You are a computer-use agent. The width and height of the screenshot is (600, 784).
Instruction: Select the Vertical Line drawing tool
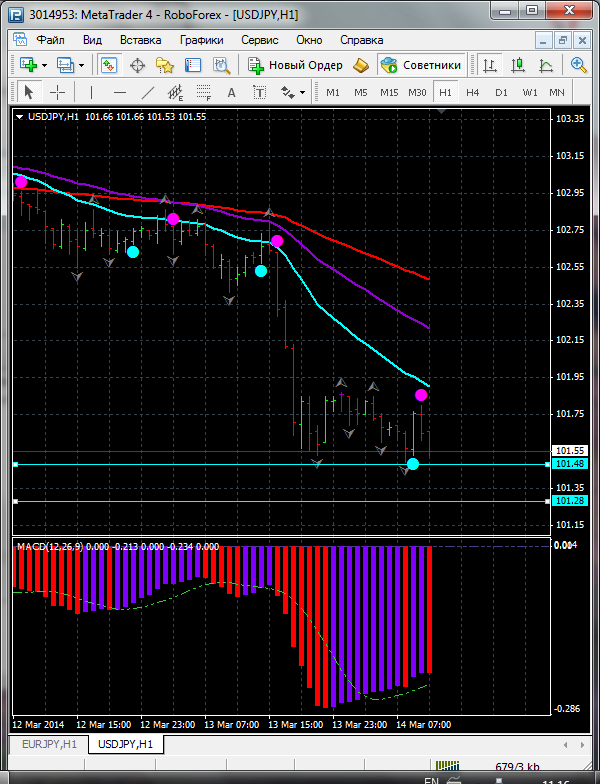point(91,92)
